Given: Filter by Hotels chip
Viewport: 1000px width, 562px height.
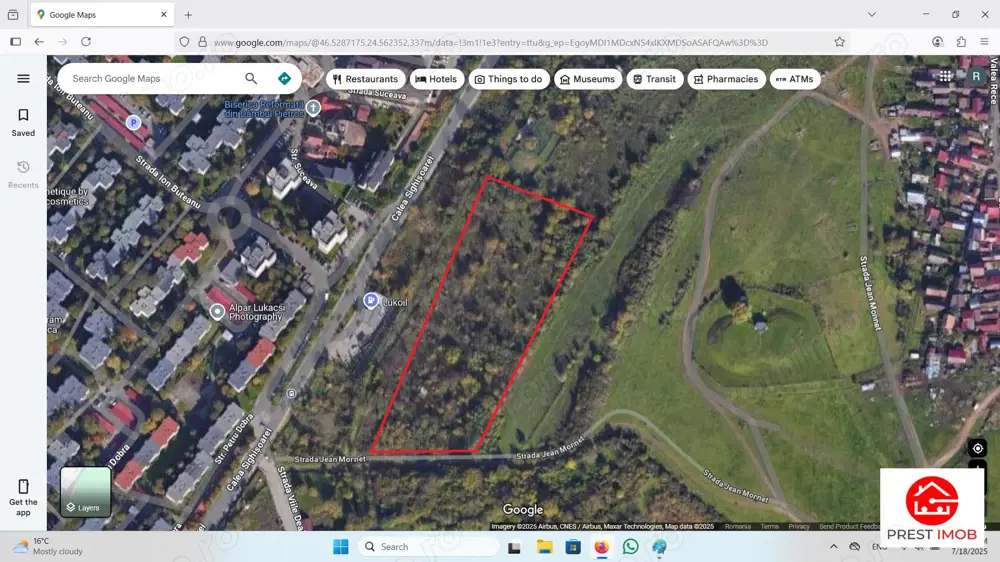Looking at the screenshot, I should pos(437,79).
